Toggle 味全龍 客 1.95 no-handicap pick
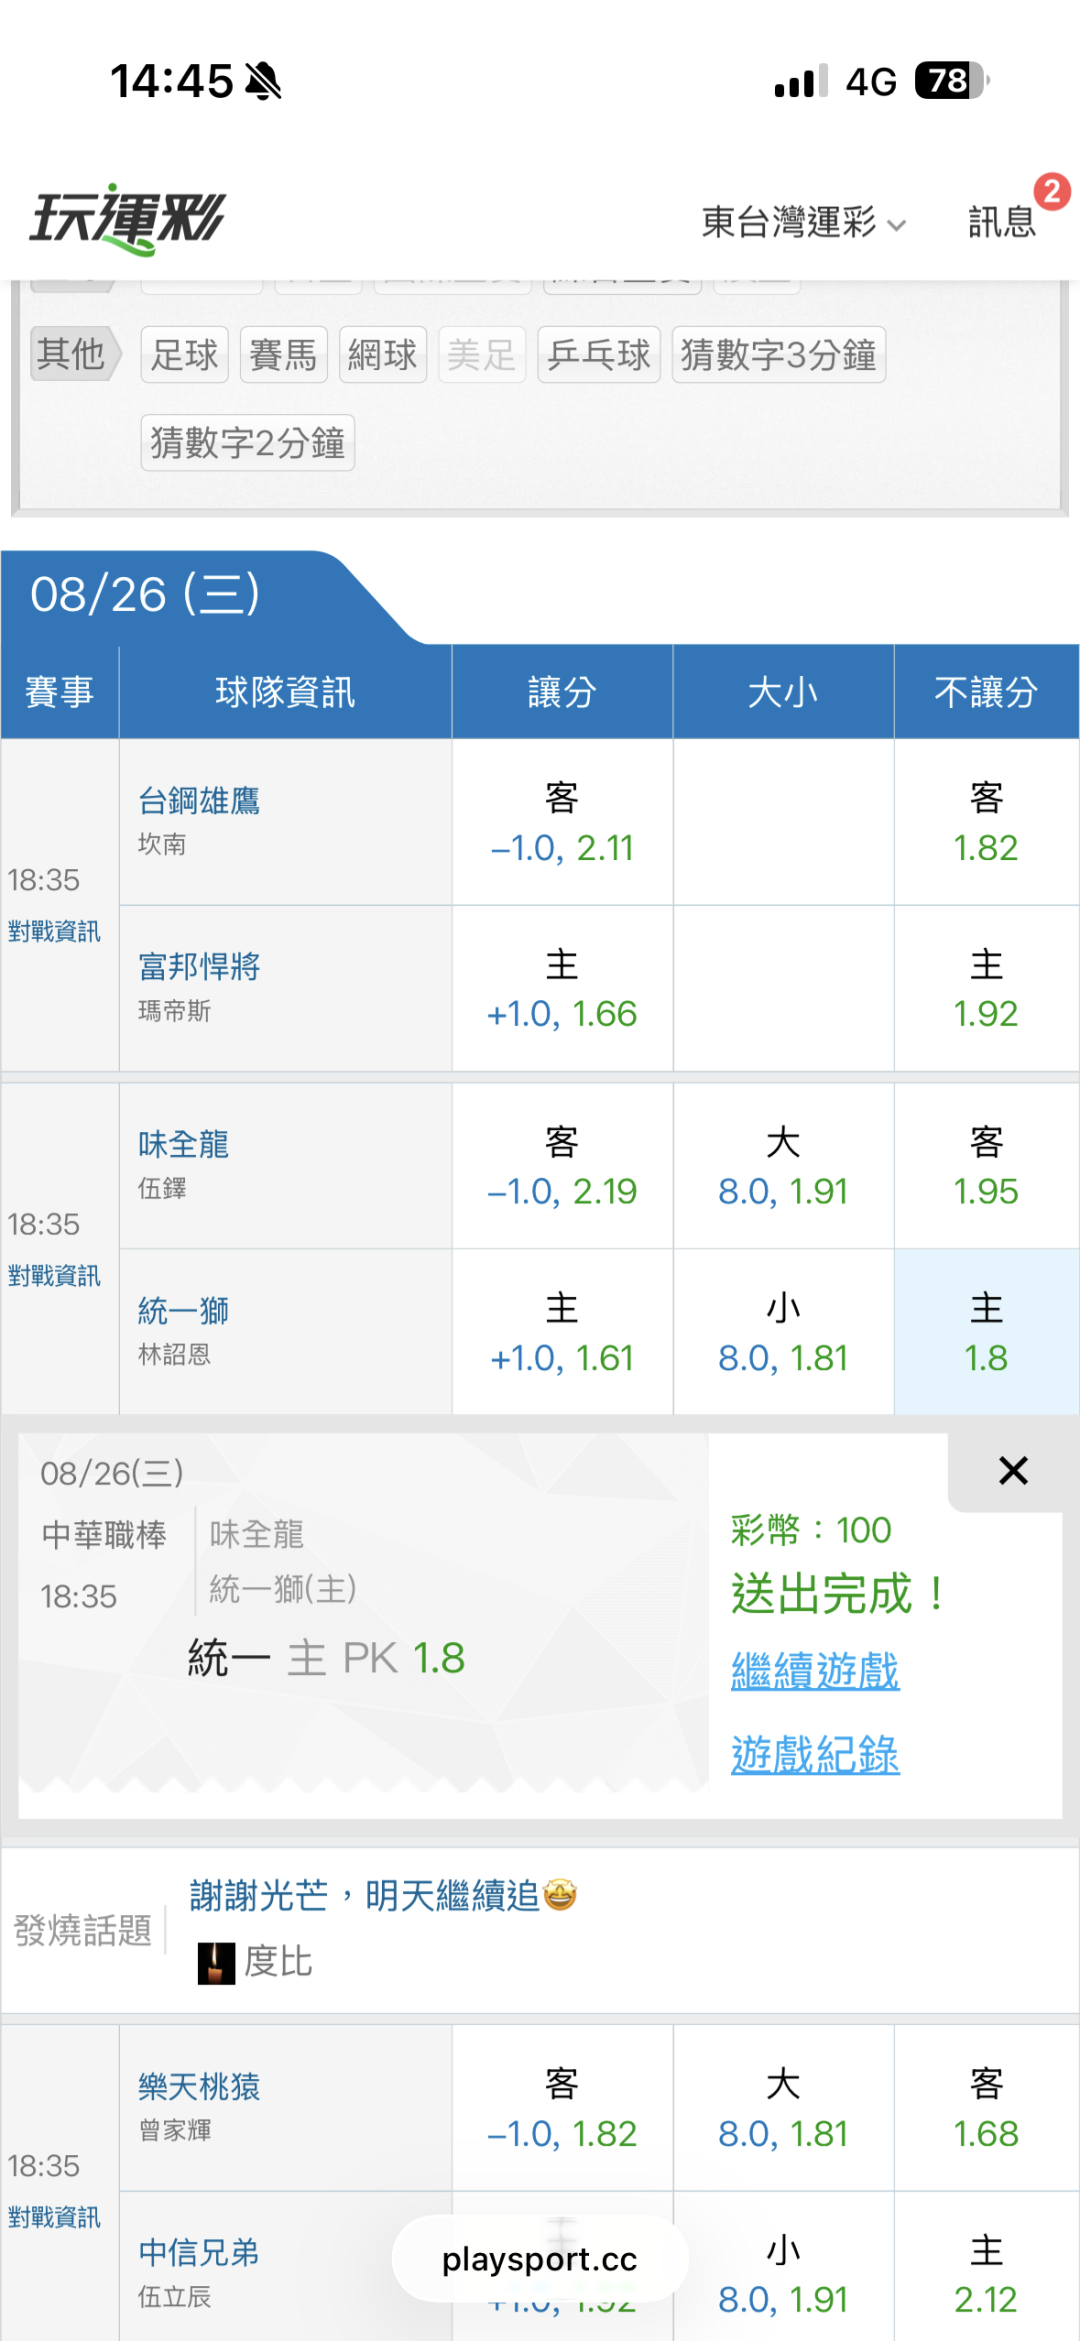The width and height of the screenshot is (1080, 2341). coord(986,1166)
